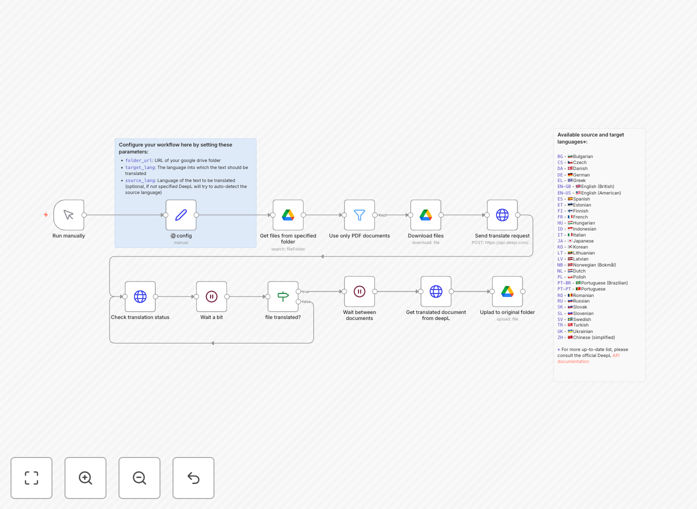Image resolution: width=697 pixels, height=509 pixels.
Task: Click the Portuguese (Brazilian) language entry
Action: click(x=593, y=283)
